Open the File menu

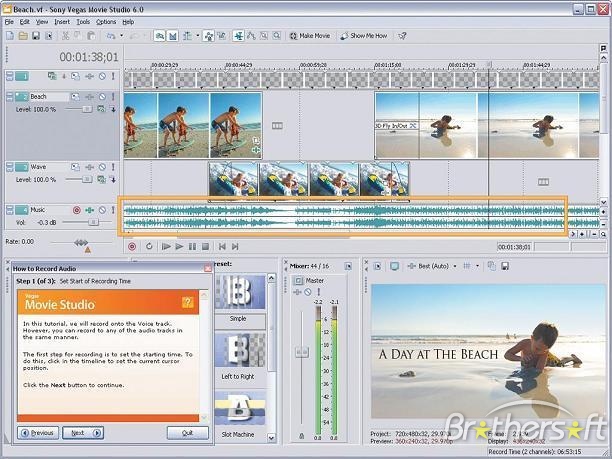tap(9, 22)
